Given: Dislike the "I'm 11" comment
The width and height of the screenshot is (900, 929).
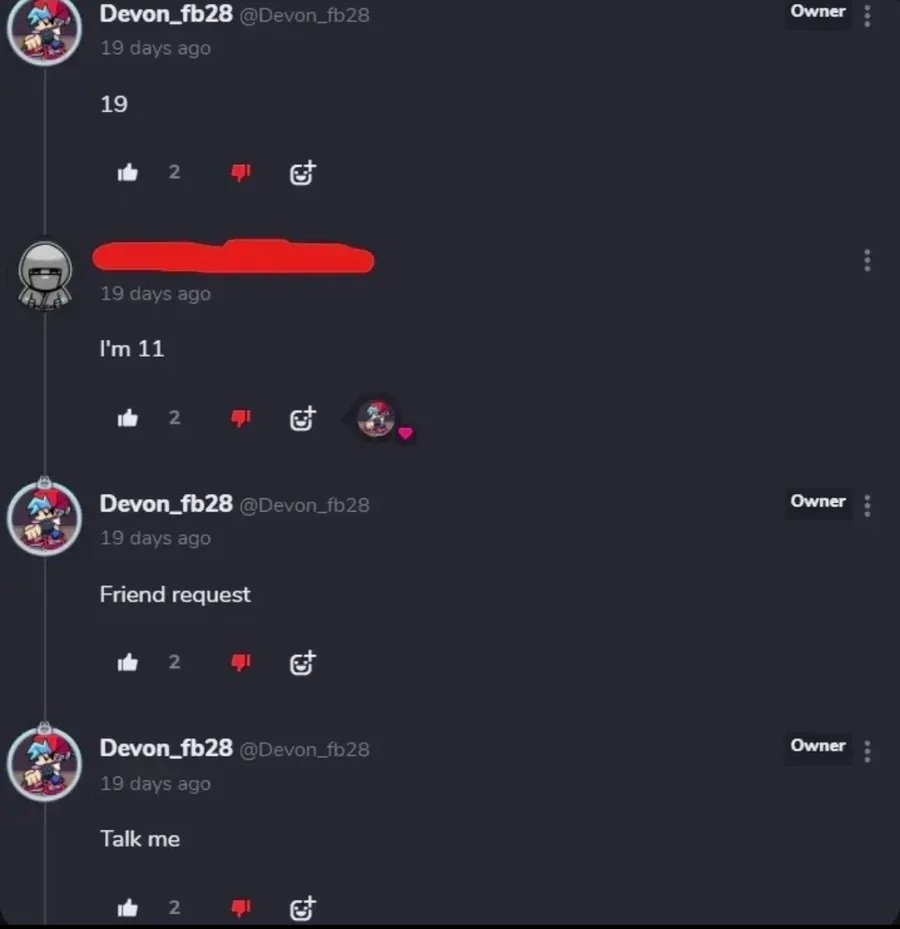Looking at the screenshot, I should tap(241, 419).
